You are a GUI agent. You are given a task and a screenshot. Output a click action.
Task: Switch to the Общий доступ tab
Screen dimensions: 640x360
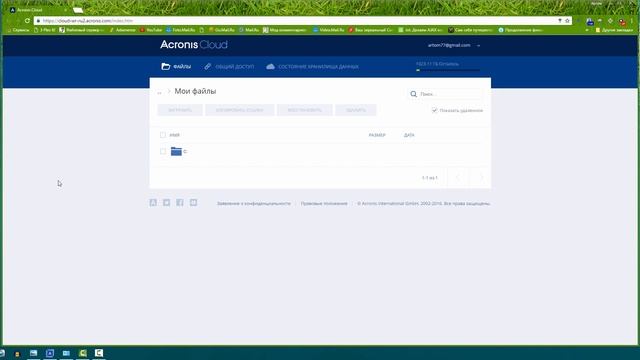tap(229, 67)
